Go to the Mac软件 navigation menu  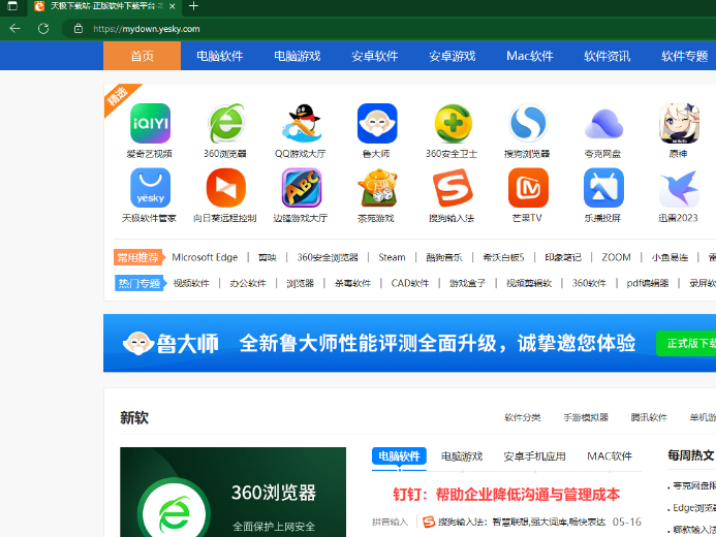(530, 56)
